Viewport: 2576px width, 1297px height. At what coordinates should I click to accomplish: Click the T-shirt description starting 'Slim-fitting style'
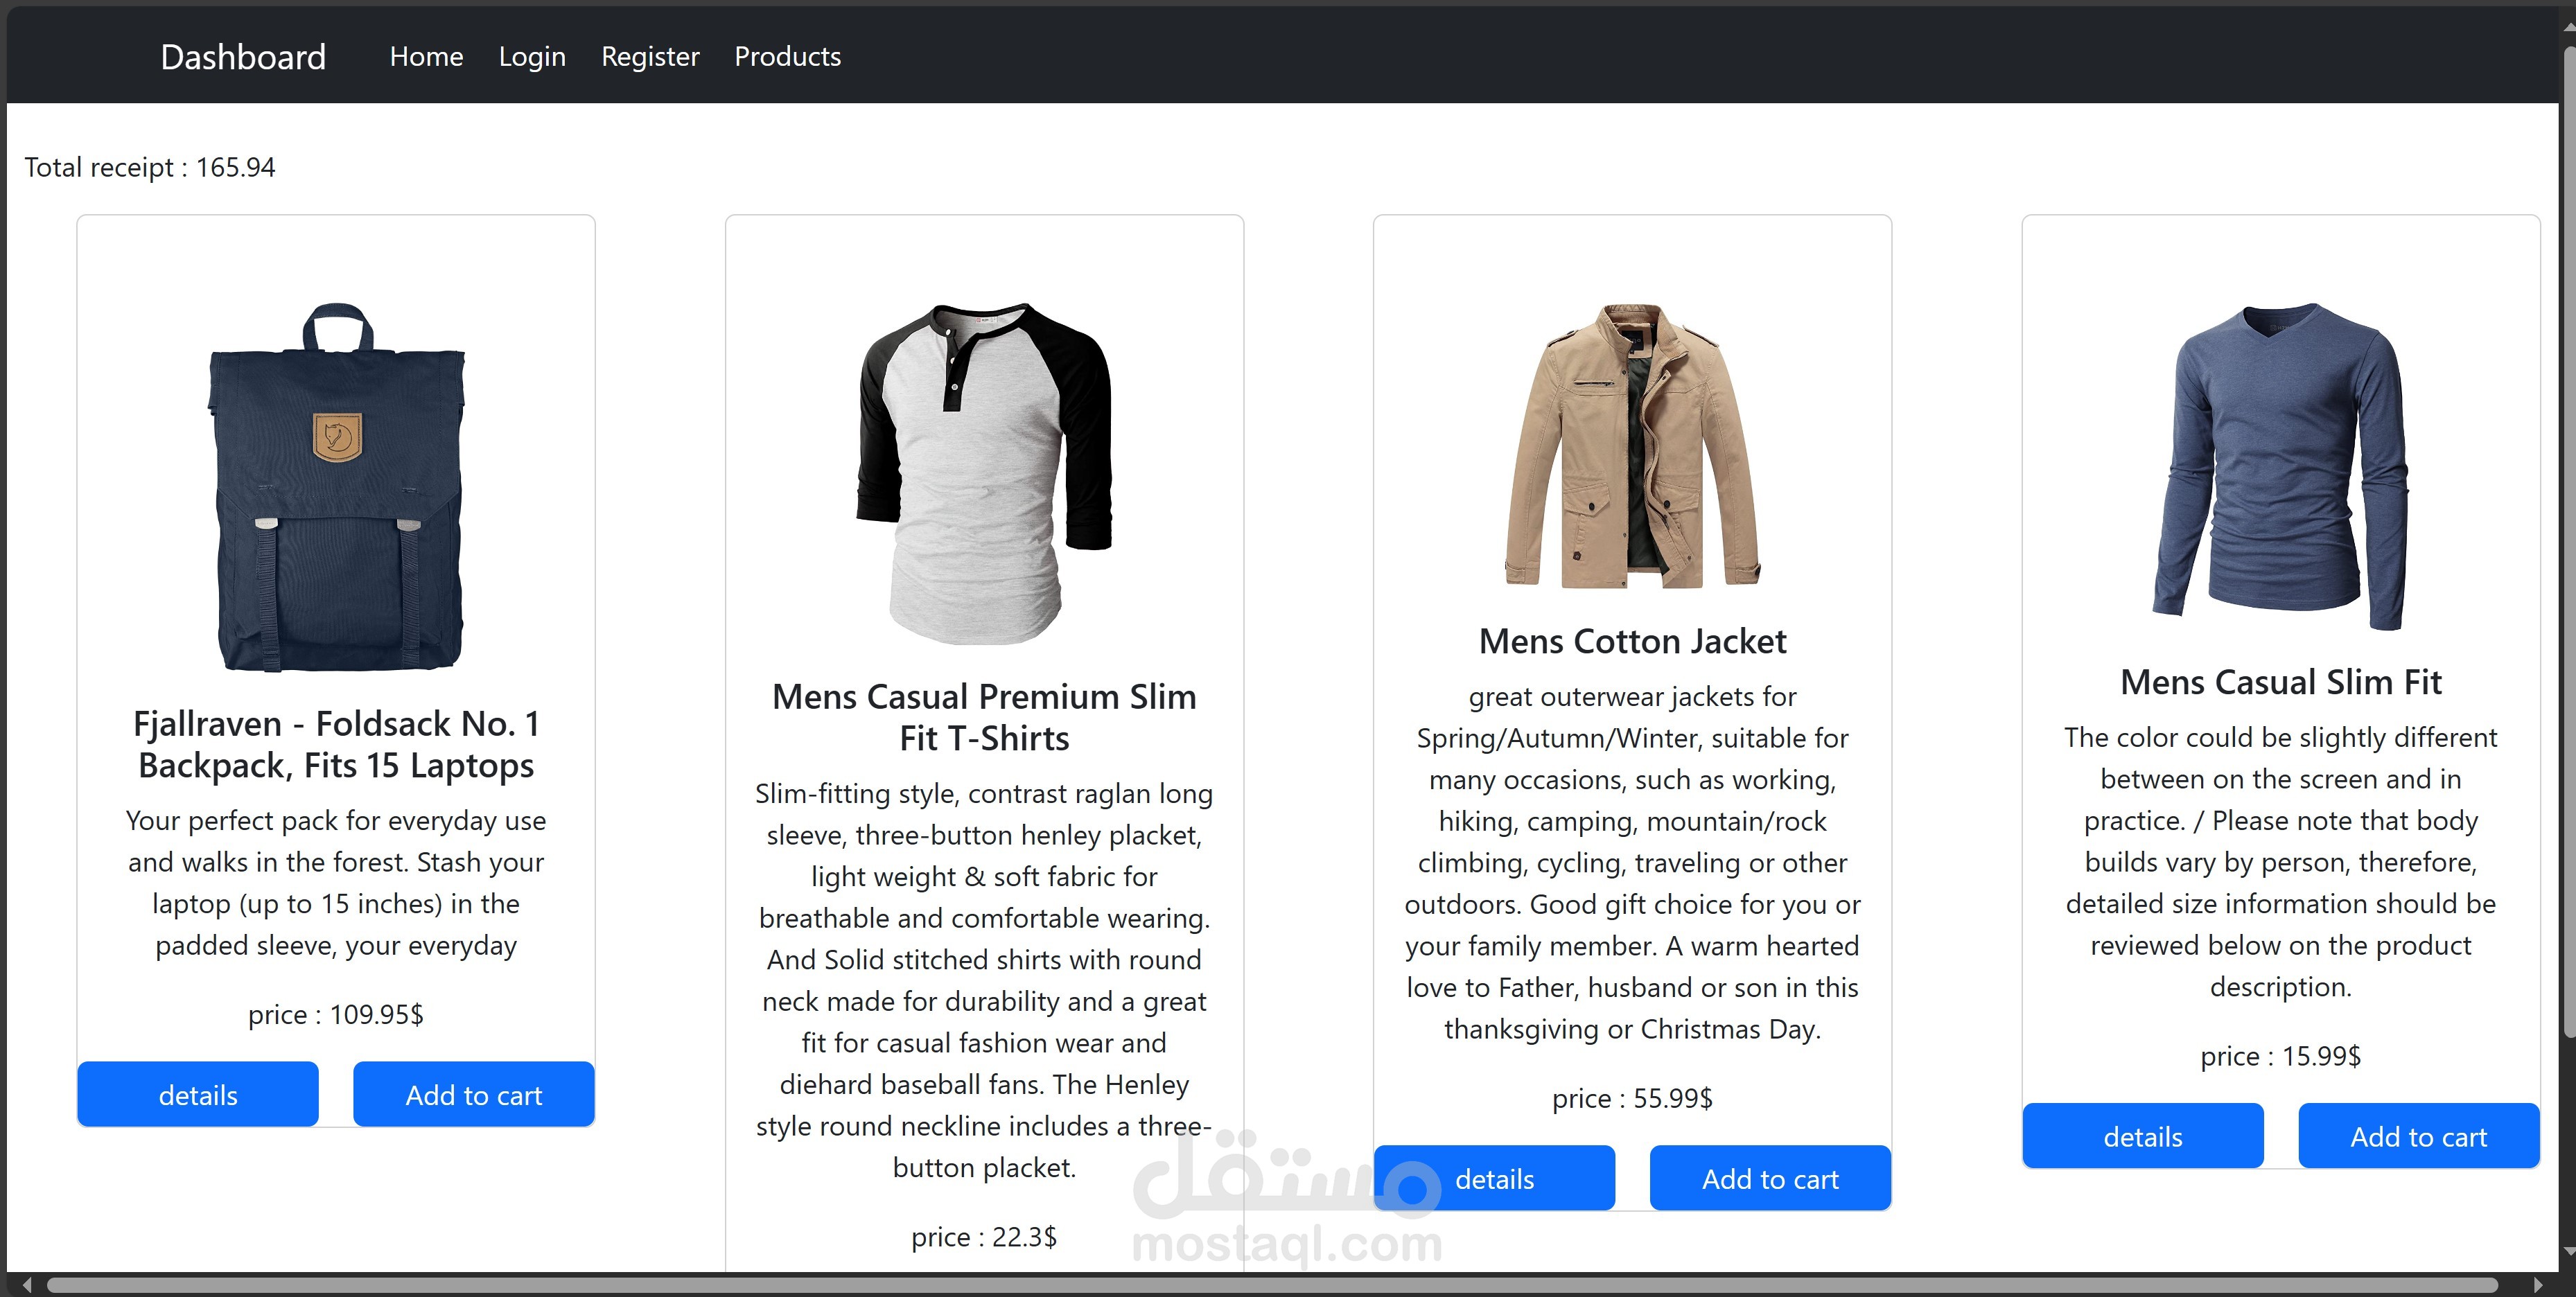(985, 980)
